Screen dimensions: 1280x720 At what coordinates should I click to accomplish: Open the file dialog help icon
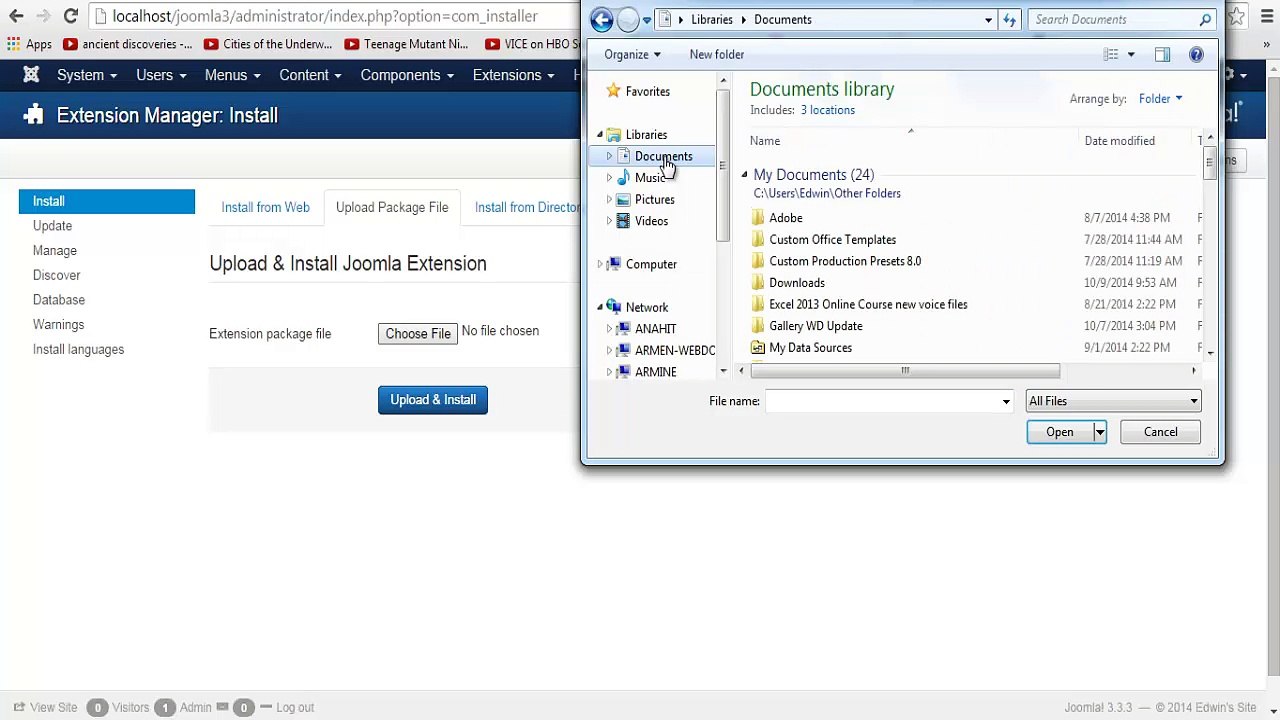coord(1196,55)
